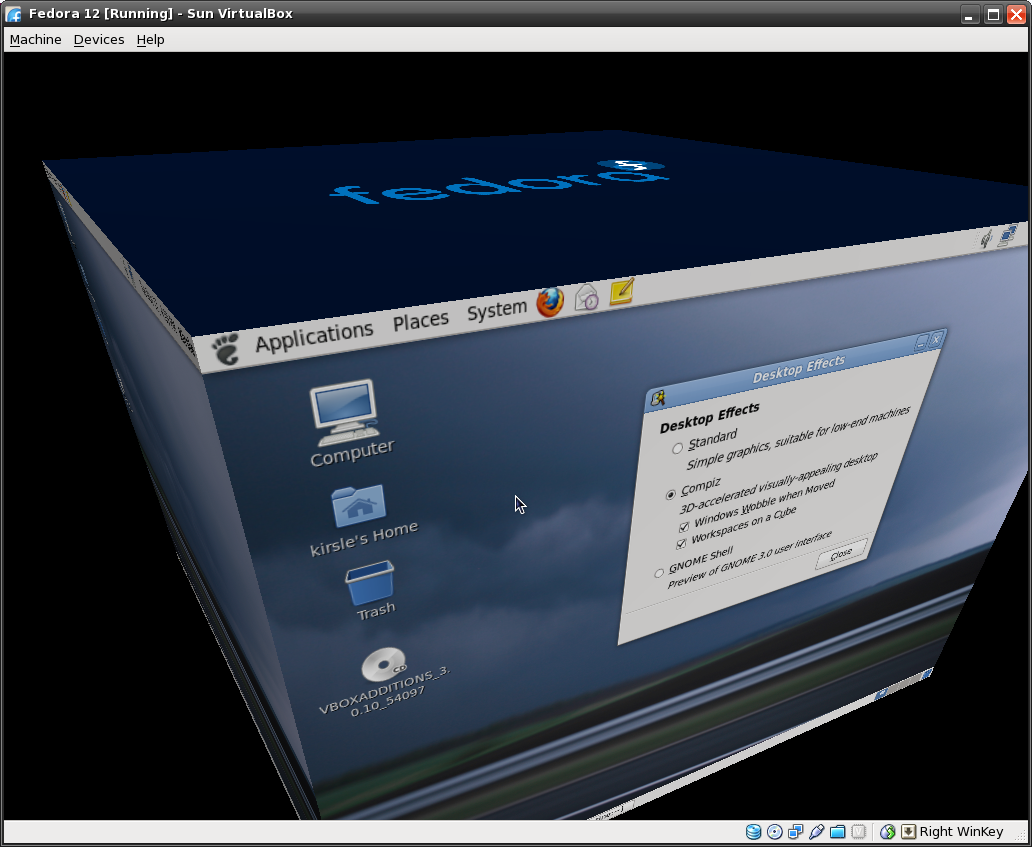Toggle Workspaces on a Cube checkbox
Viewport: 1032px width, 847px height.
(x=681, y=543)
